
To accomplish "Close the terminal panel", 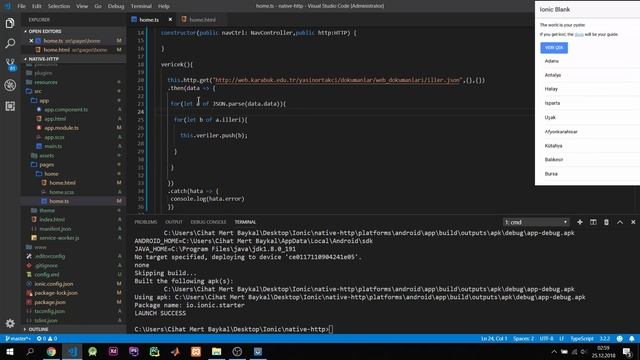I will coord(633,222).
